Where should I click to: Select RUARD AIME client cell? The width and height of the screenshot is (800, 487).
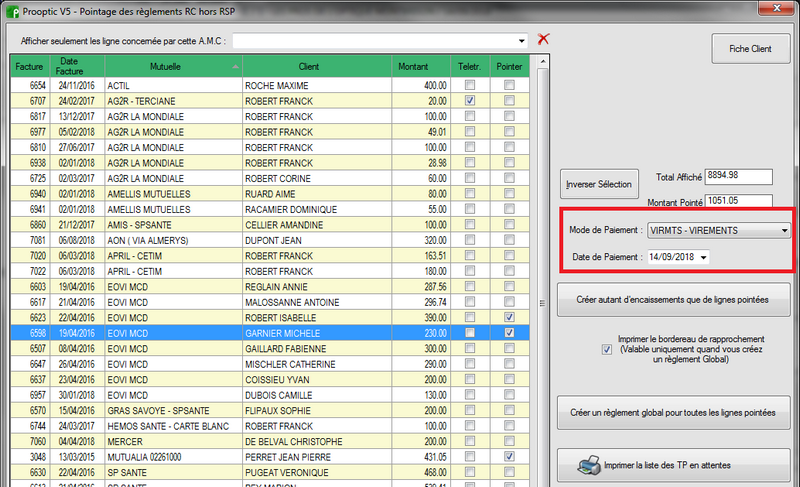pos(317,194)
